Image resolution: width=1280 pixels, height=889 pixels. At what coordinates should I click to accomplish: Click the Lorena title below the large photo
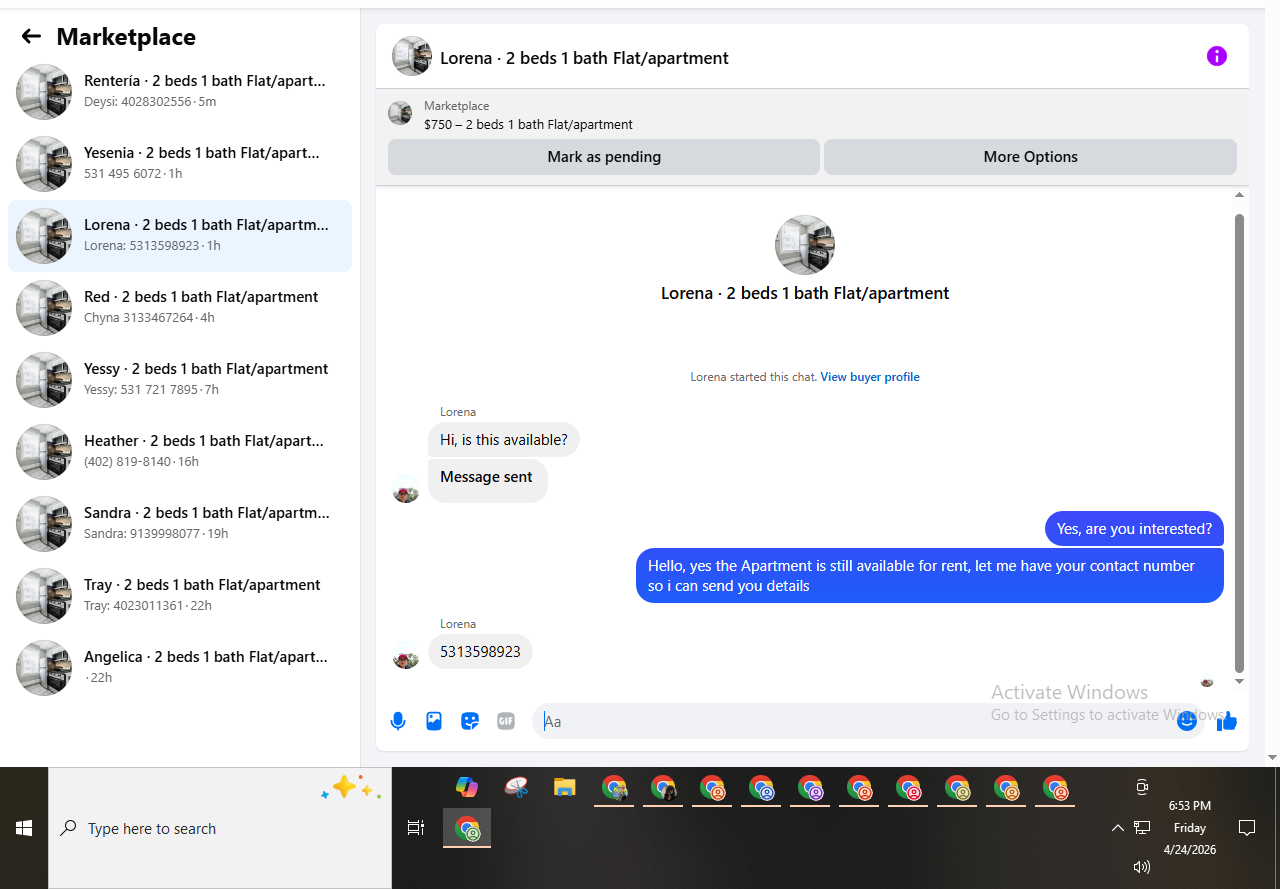point(805,294)
